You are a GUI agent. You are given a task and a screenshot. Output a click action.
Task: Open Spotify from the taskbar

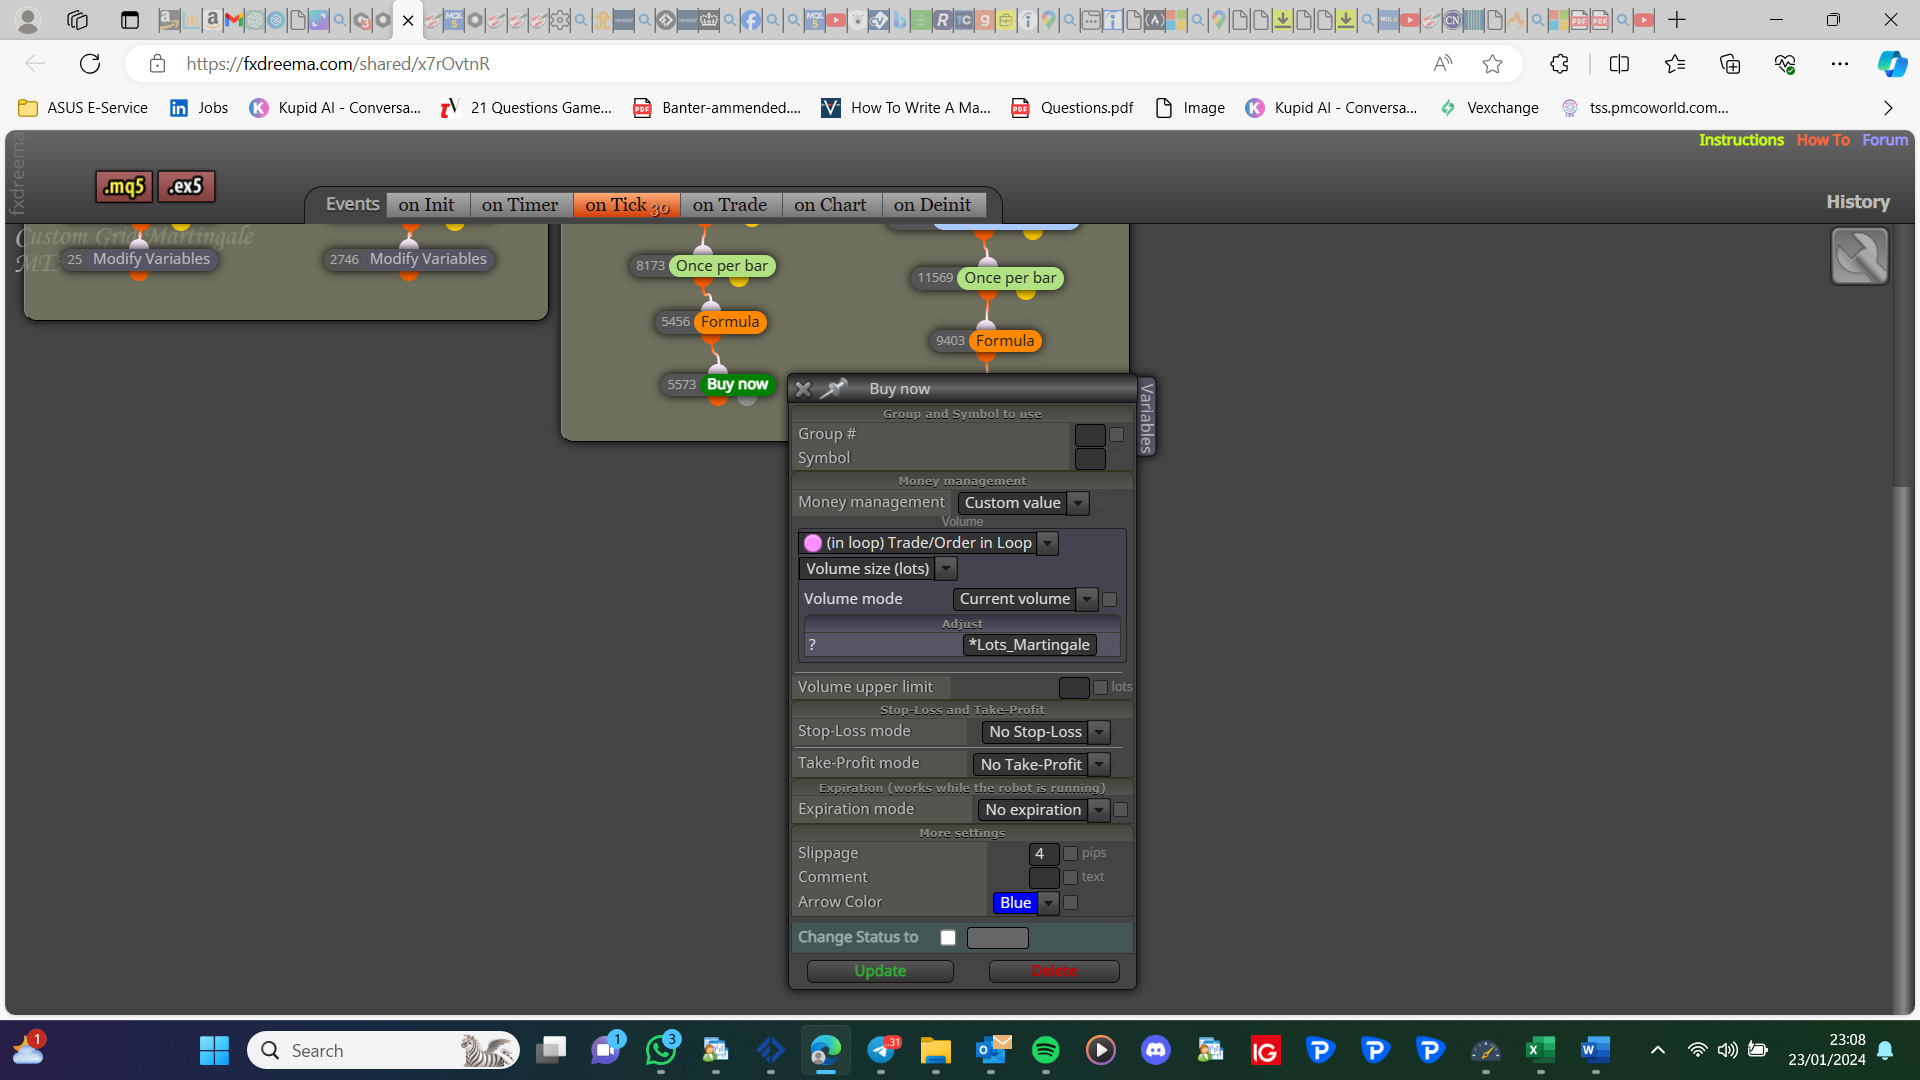1045,1050
